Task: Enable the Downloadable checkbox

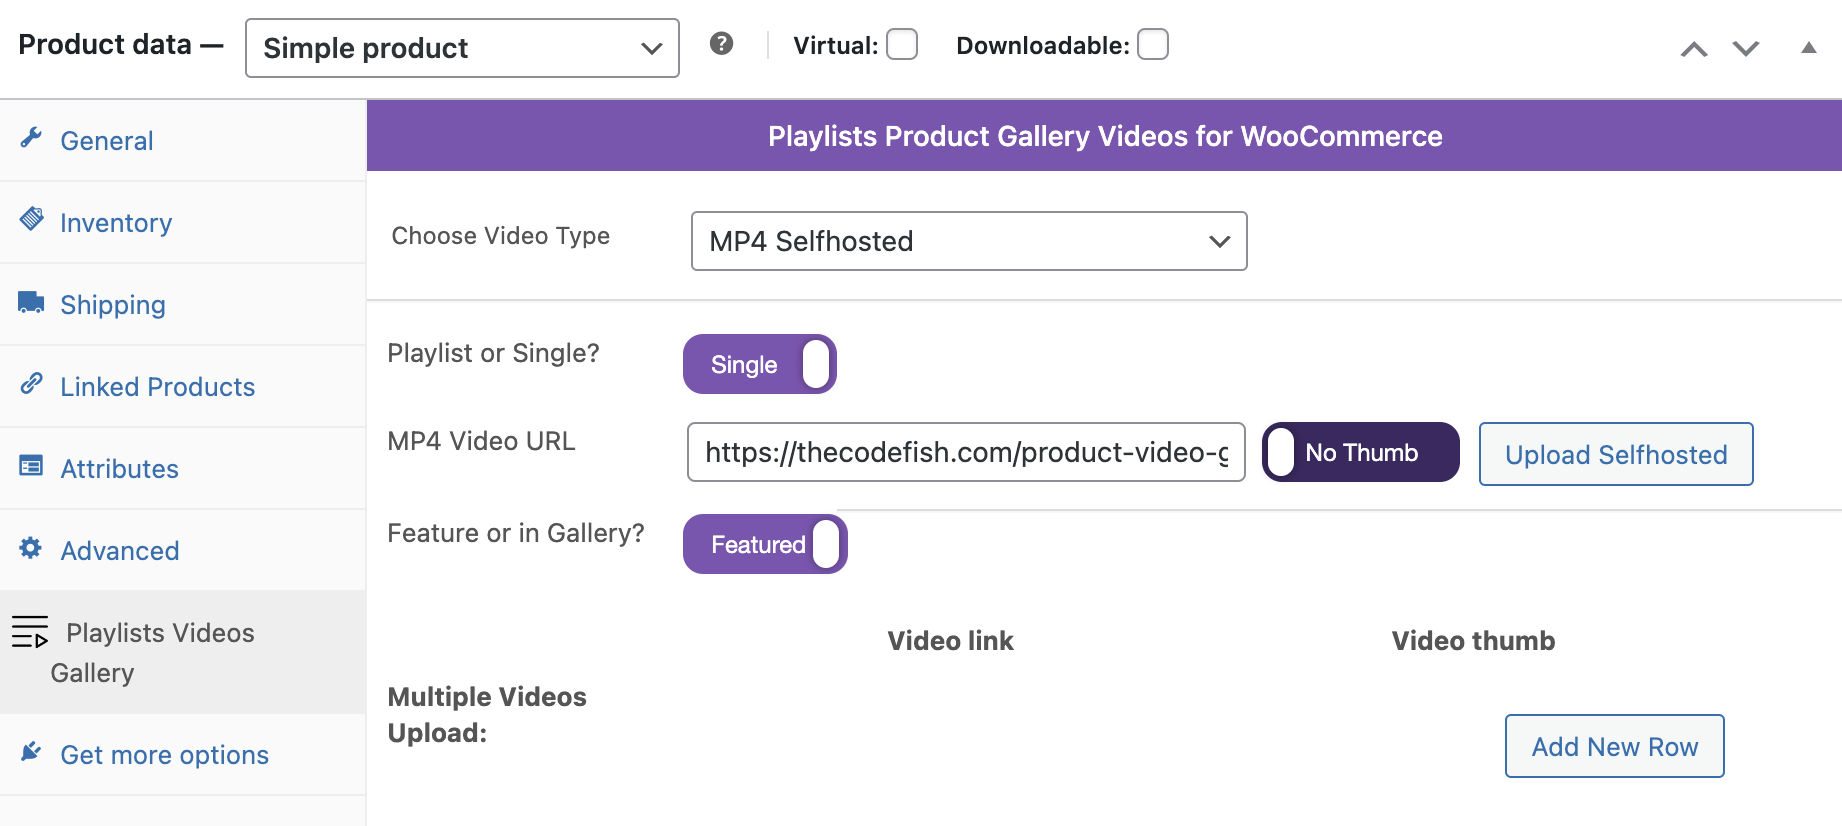Action: [1153, 45]
